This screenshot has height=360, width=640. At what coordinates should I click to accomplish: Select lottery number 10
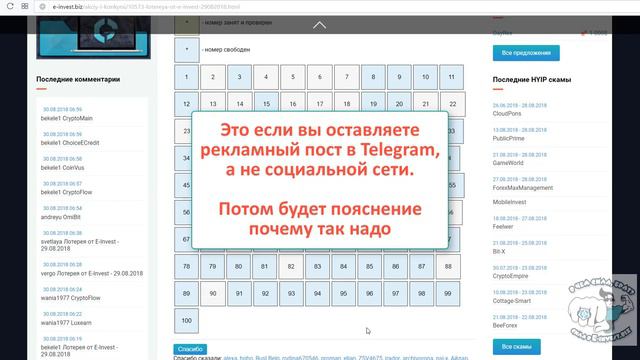click(x=425, y=77)
